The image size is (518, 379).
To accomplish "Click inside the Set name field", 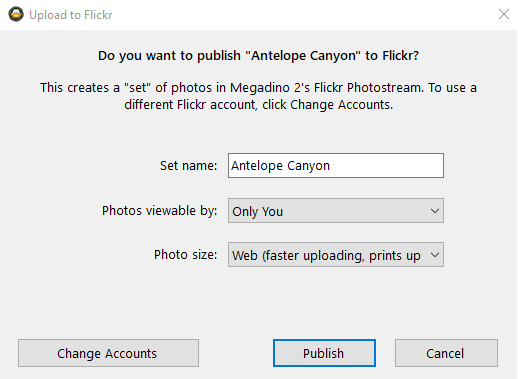I will [336, 166].
